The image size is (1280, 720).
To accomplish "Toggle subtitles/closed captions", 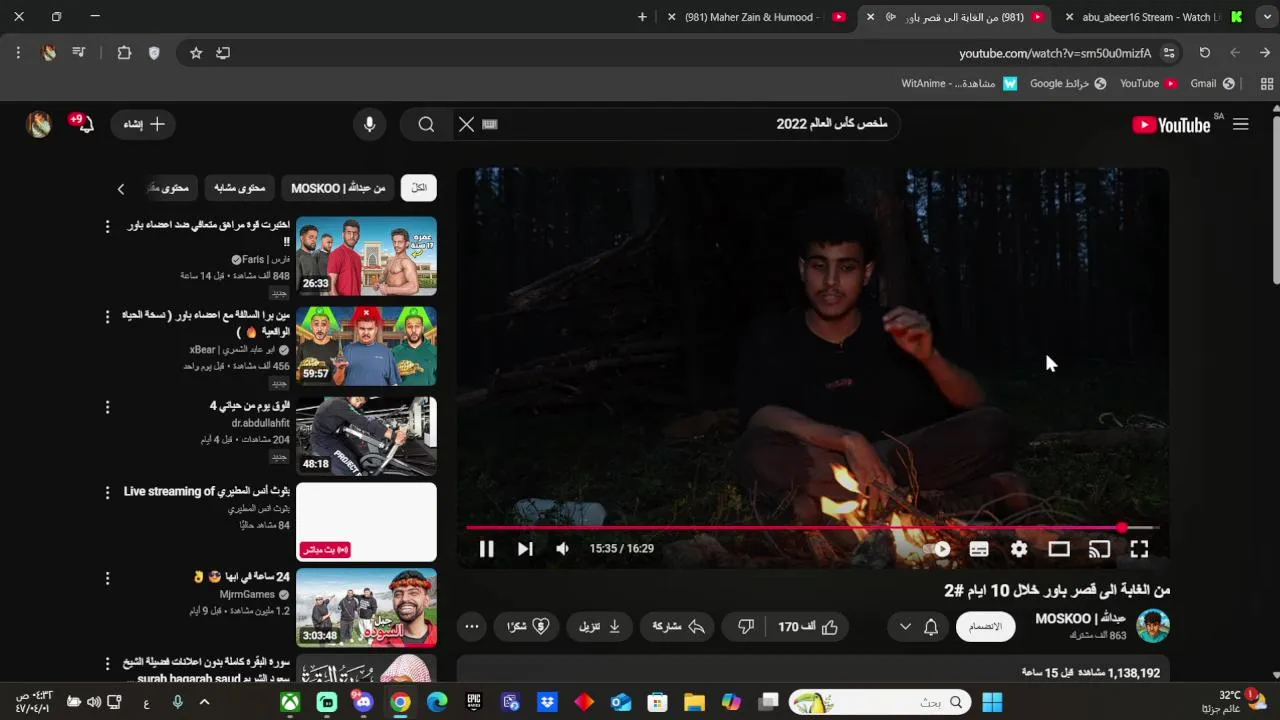I will (979, 549).
